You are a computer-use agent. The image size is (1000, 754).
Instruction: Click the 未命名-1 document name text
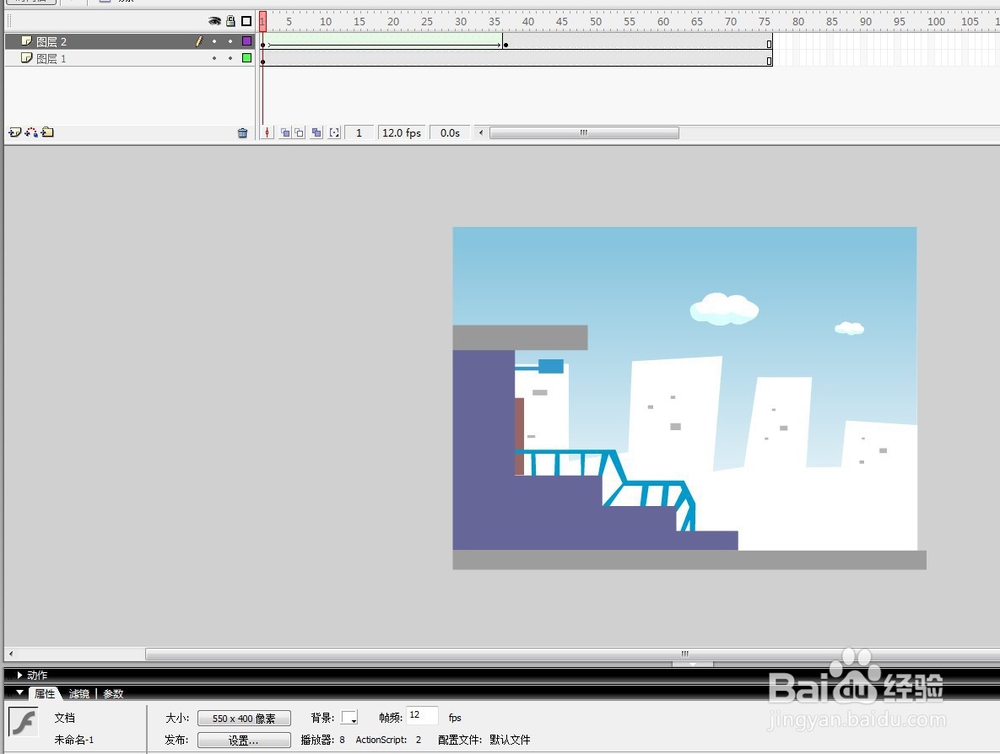pos(74,740)
